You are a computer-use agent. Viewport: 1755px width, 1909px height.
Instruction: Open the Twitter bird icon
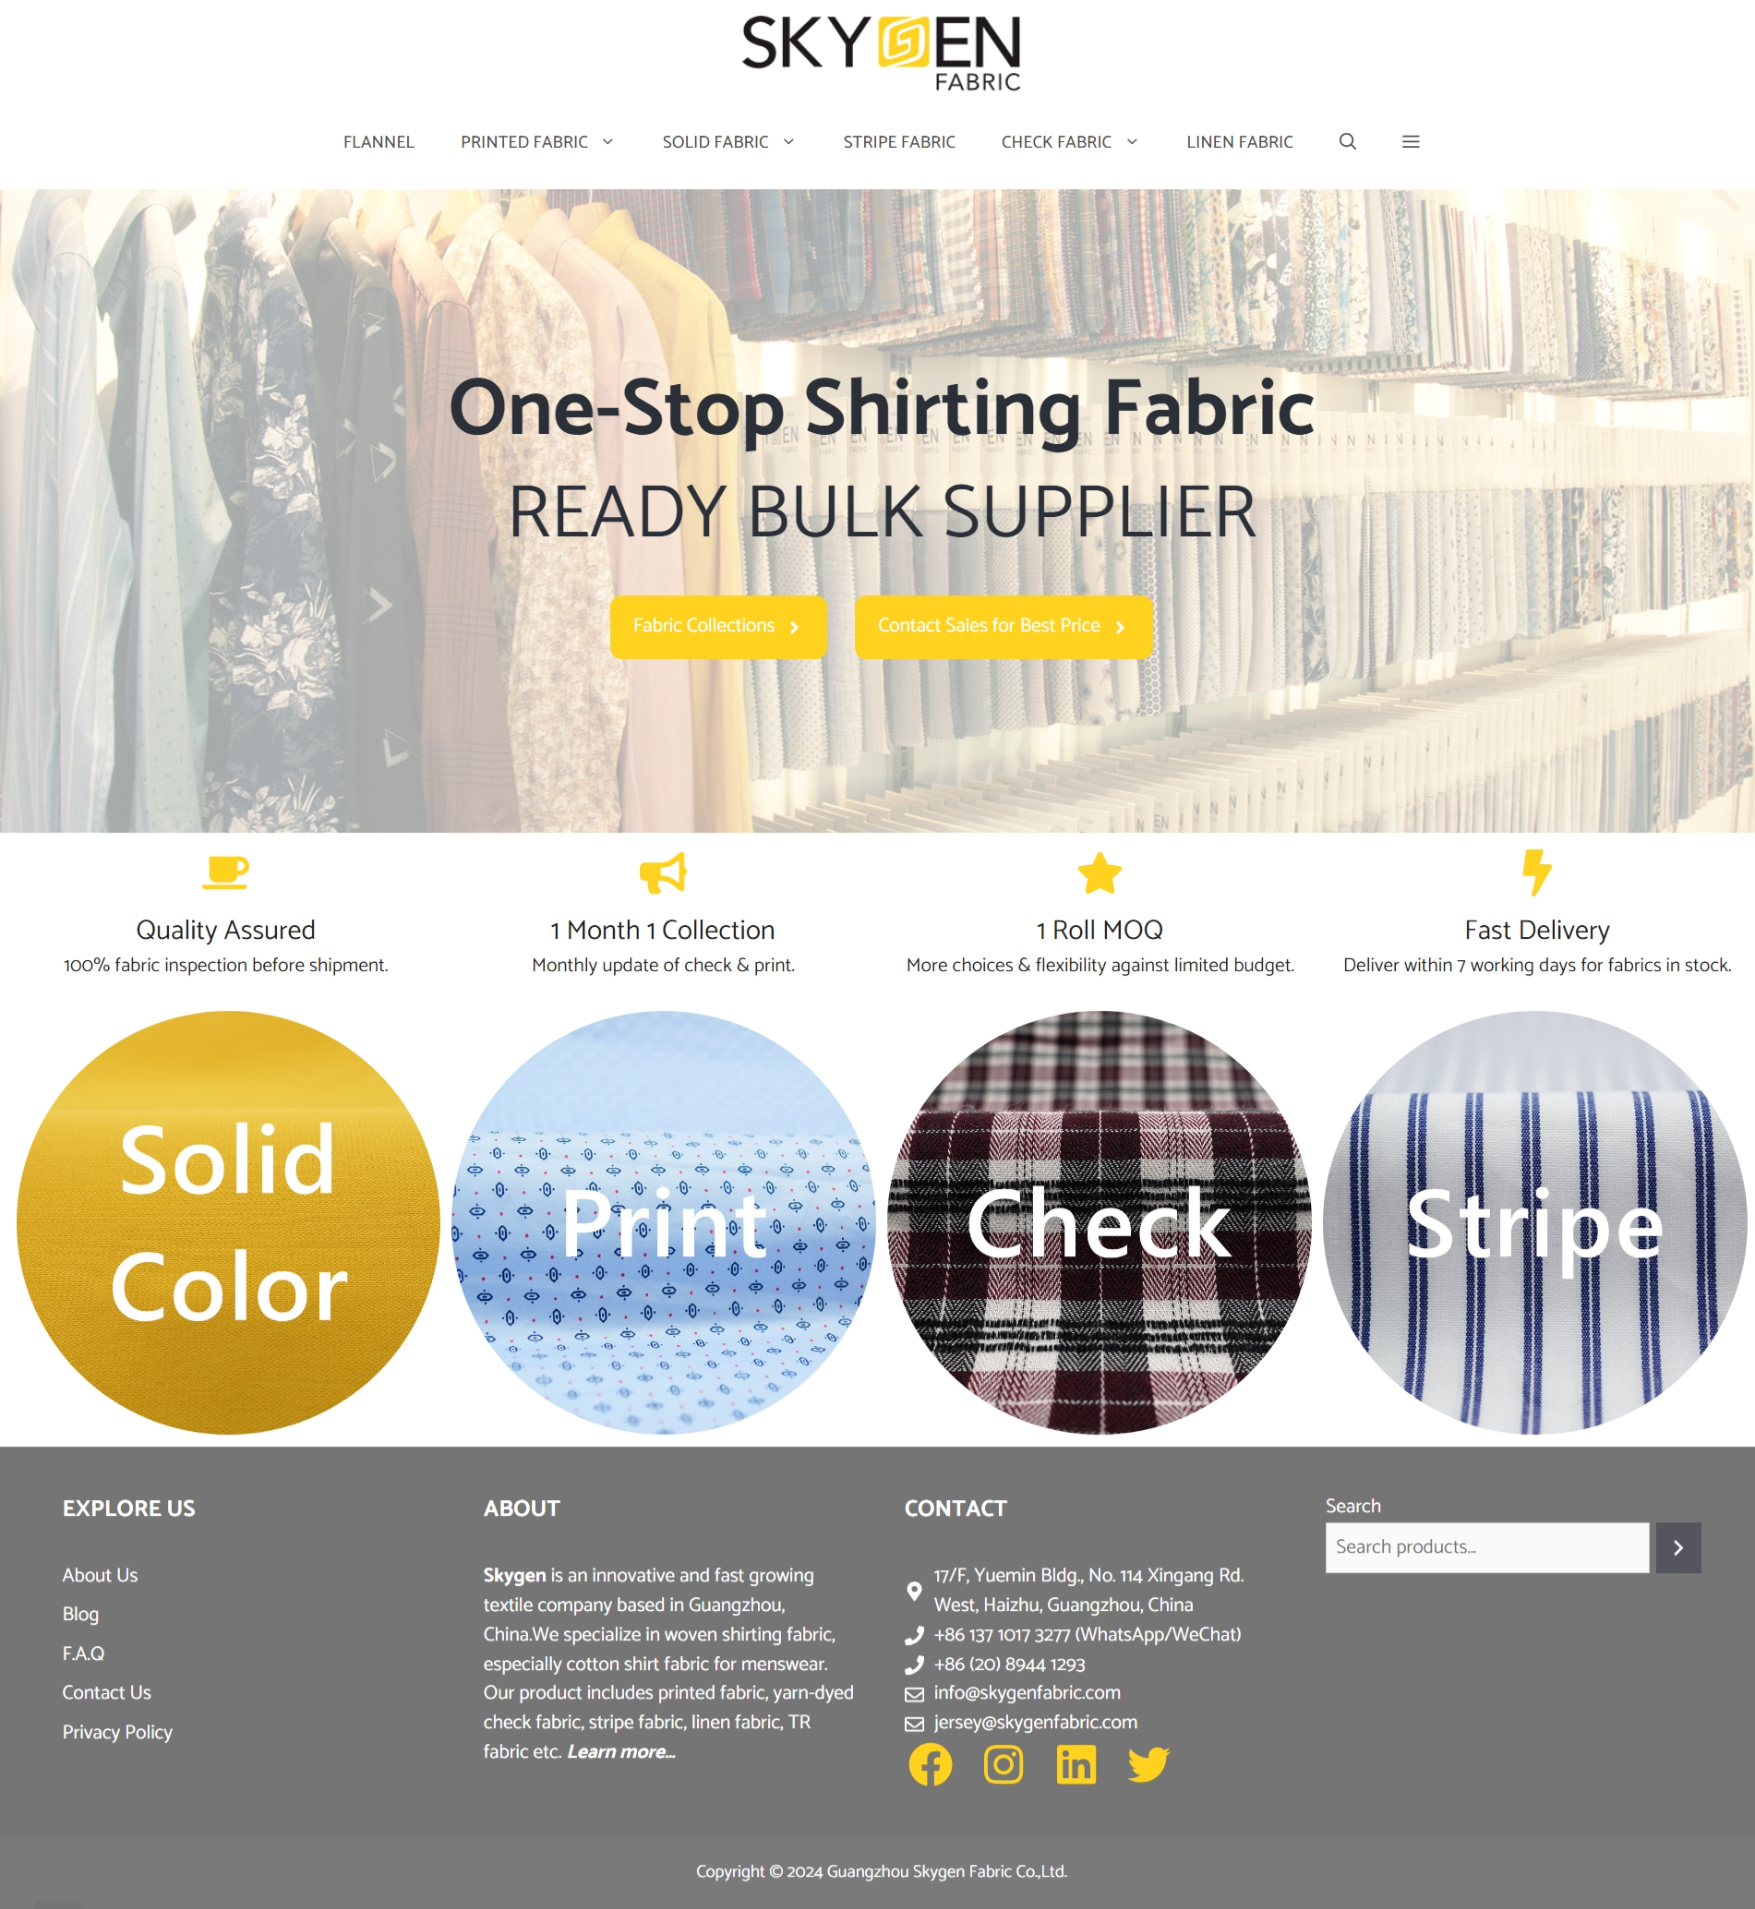click(1148, 1765)
